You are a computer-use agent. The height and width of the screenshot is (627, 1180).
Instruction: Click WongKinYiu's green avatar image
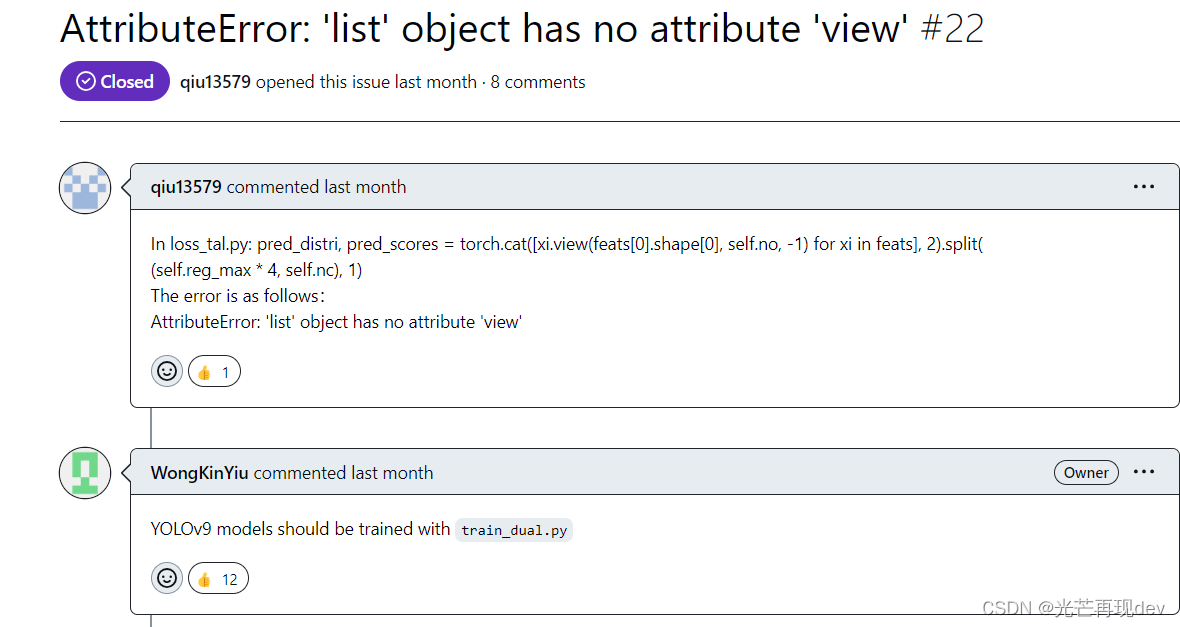point(85,473)
